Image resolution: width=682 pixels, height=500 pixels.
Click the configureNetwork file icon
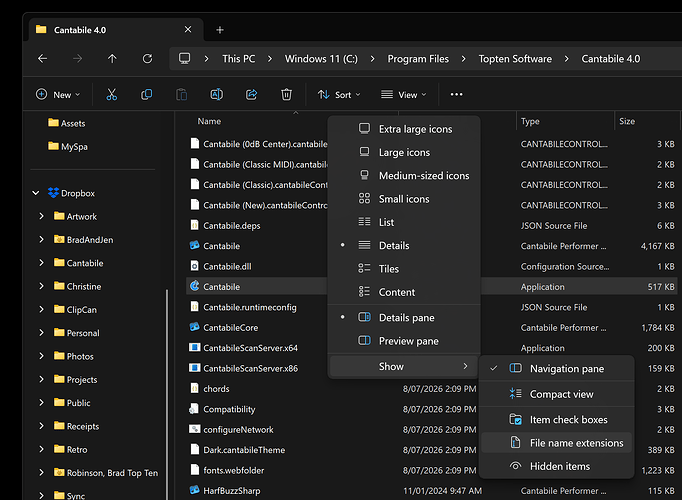194,429
